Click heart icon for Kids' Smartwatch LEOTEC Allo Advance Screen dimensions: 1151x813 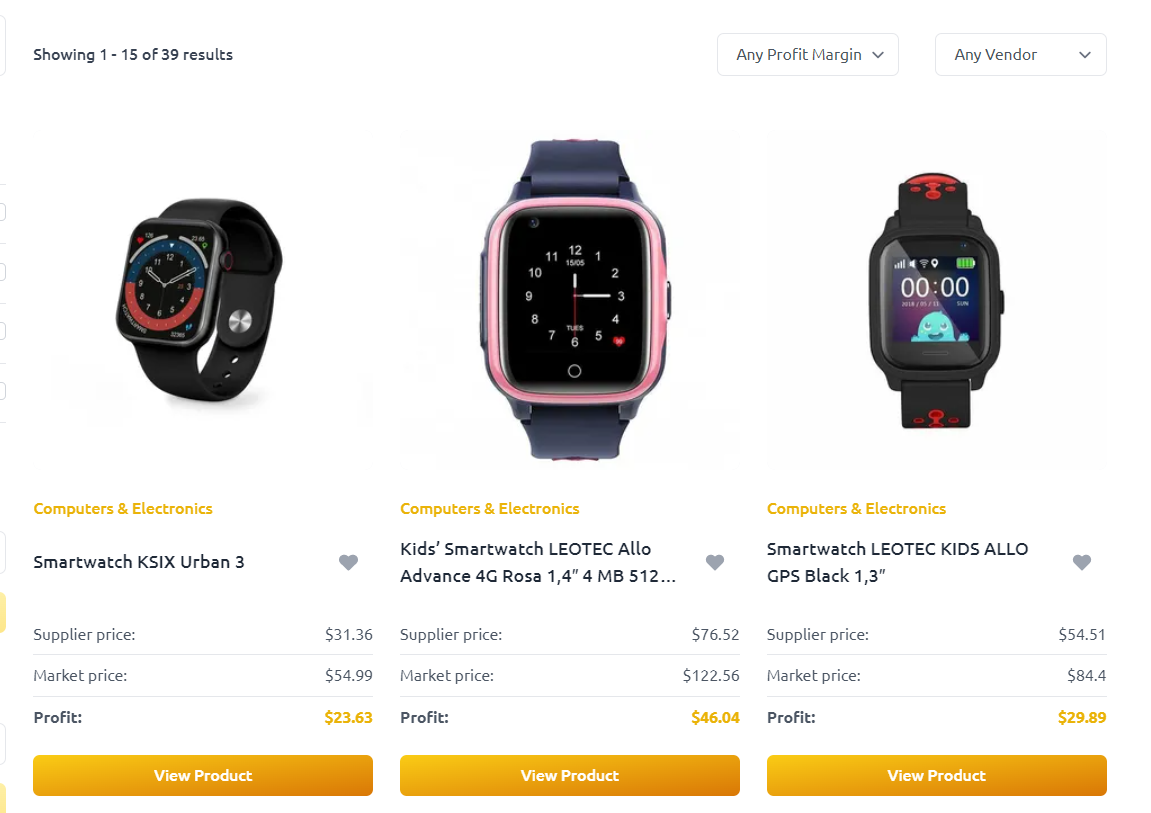click(715, 562)
